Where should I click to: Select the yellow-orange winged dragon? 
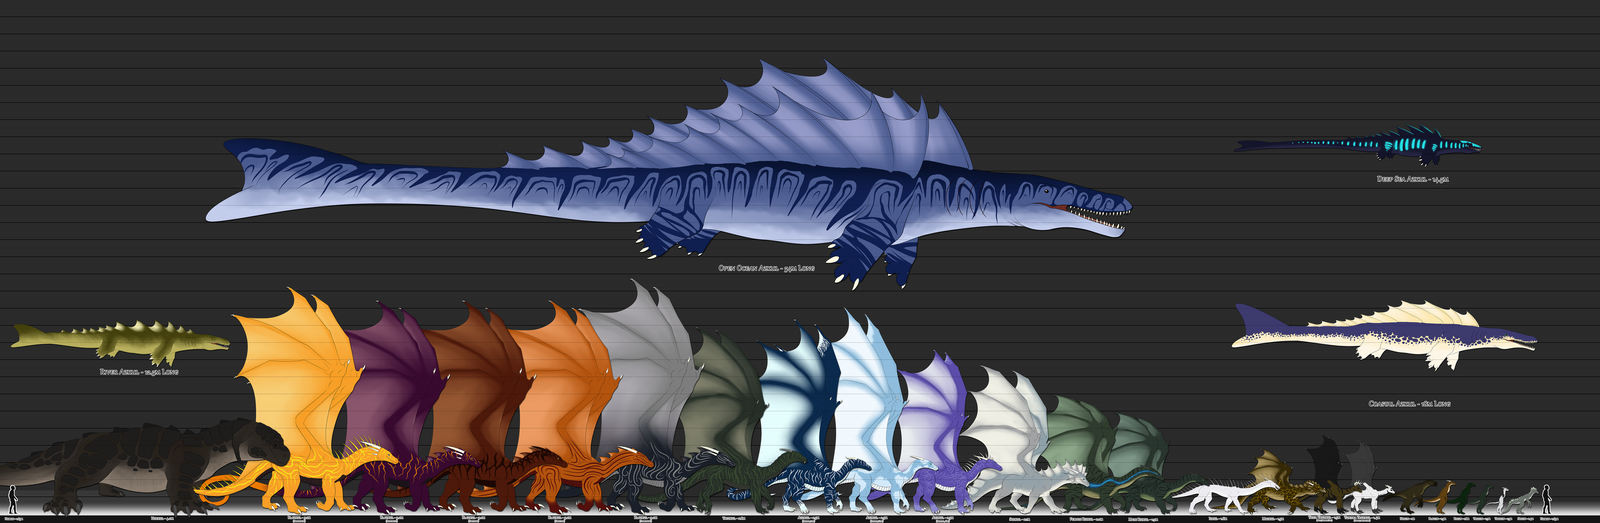(x=296, y=402)
